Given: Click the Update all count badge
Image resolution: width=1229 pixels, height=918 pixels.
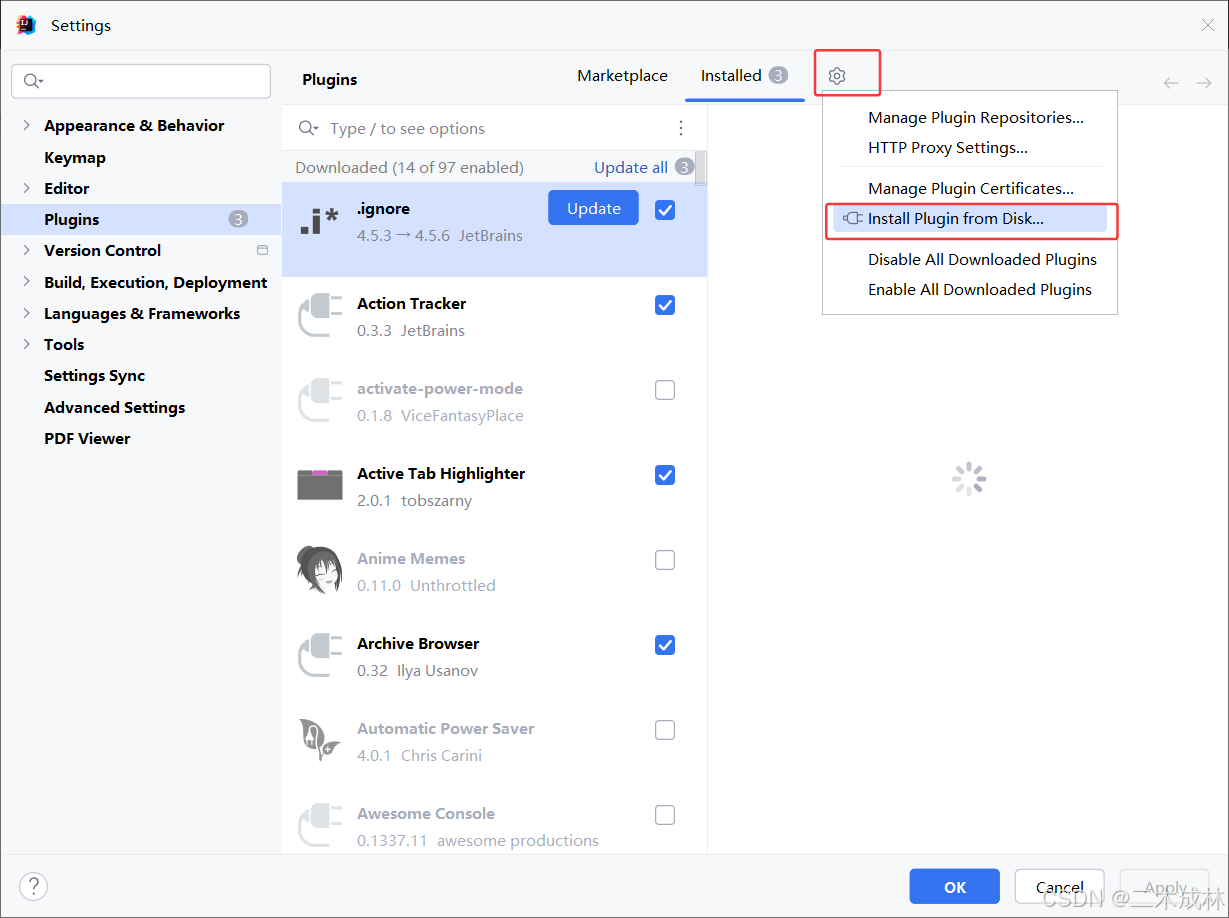Looking at the screenshot, I should pos(684,167).
